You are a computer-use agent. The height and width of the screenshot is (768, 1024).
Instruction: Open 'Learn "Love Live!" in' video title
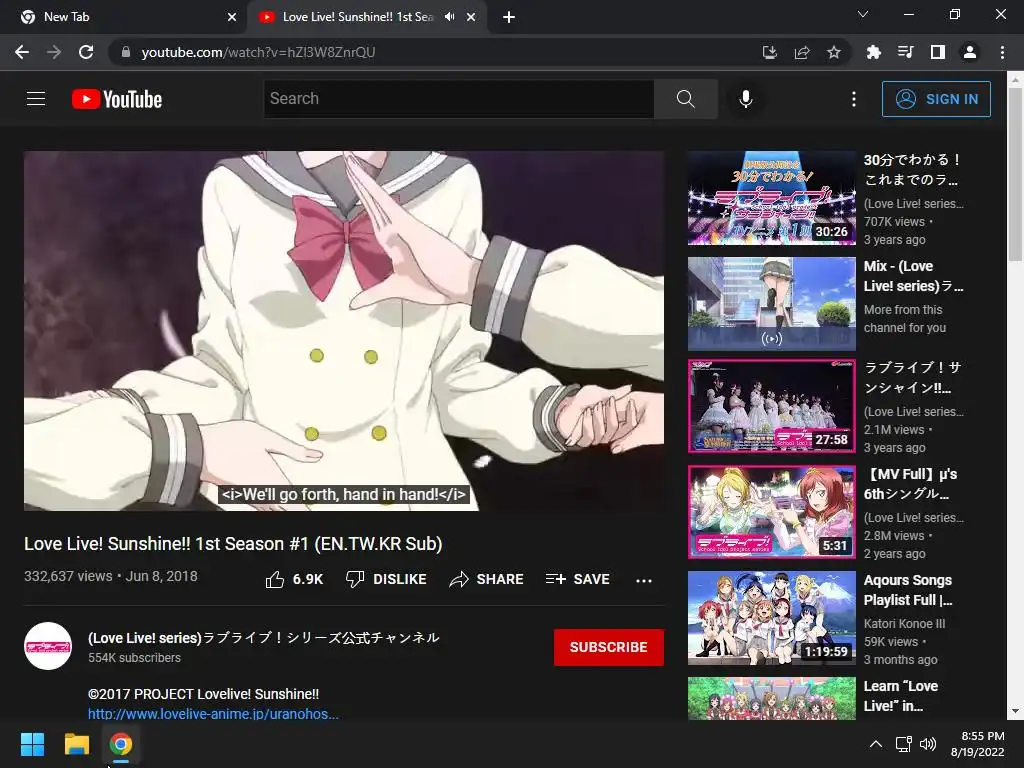tap(901, 696)
